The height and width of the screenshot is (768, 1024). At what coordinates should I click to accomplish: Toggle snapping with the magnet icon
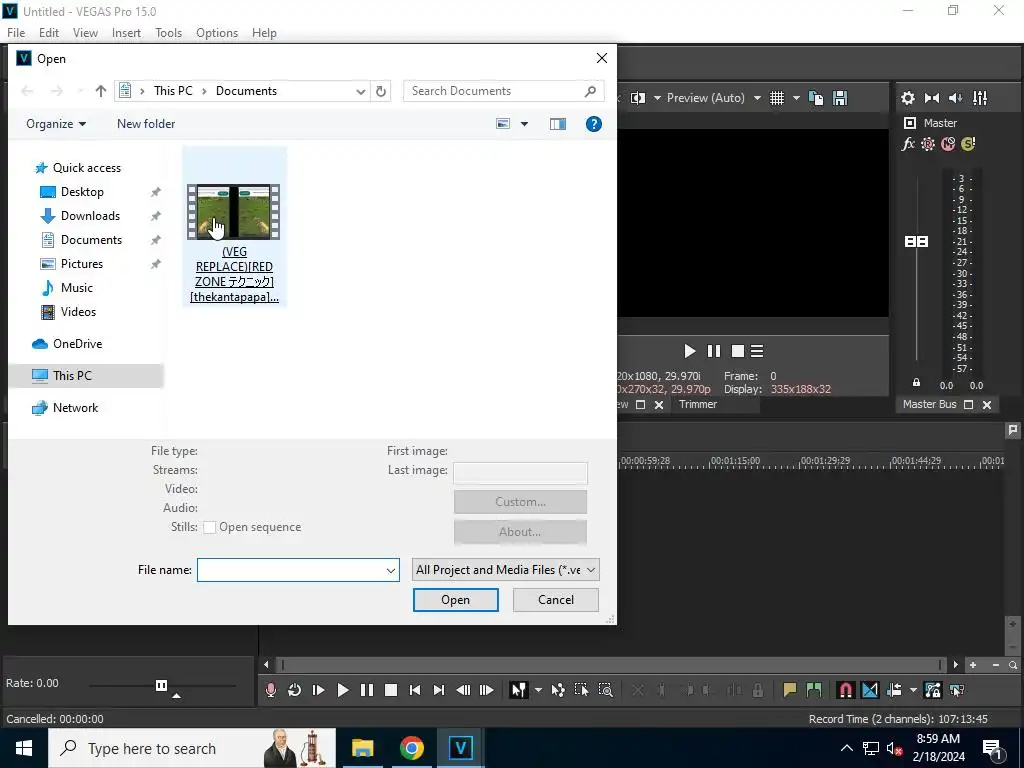pos(845,690)
